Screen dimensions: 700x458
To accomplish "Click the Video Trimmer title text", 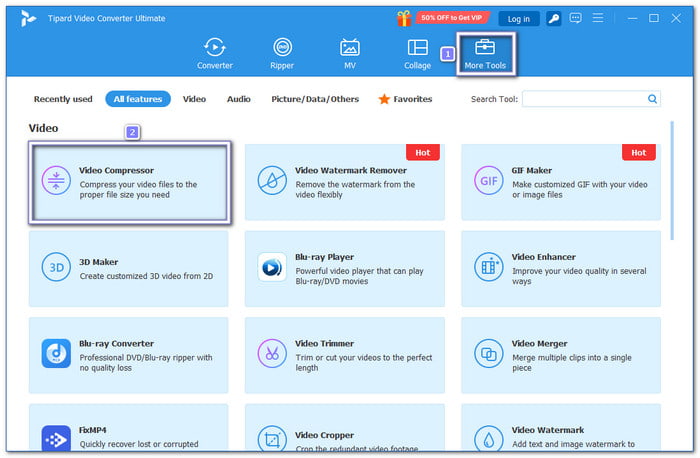I will pos(325,344).
